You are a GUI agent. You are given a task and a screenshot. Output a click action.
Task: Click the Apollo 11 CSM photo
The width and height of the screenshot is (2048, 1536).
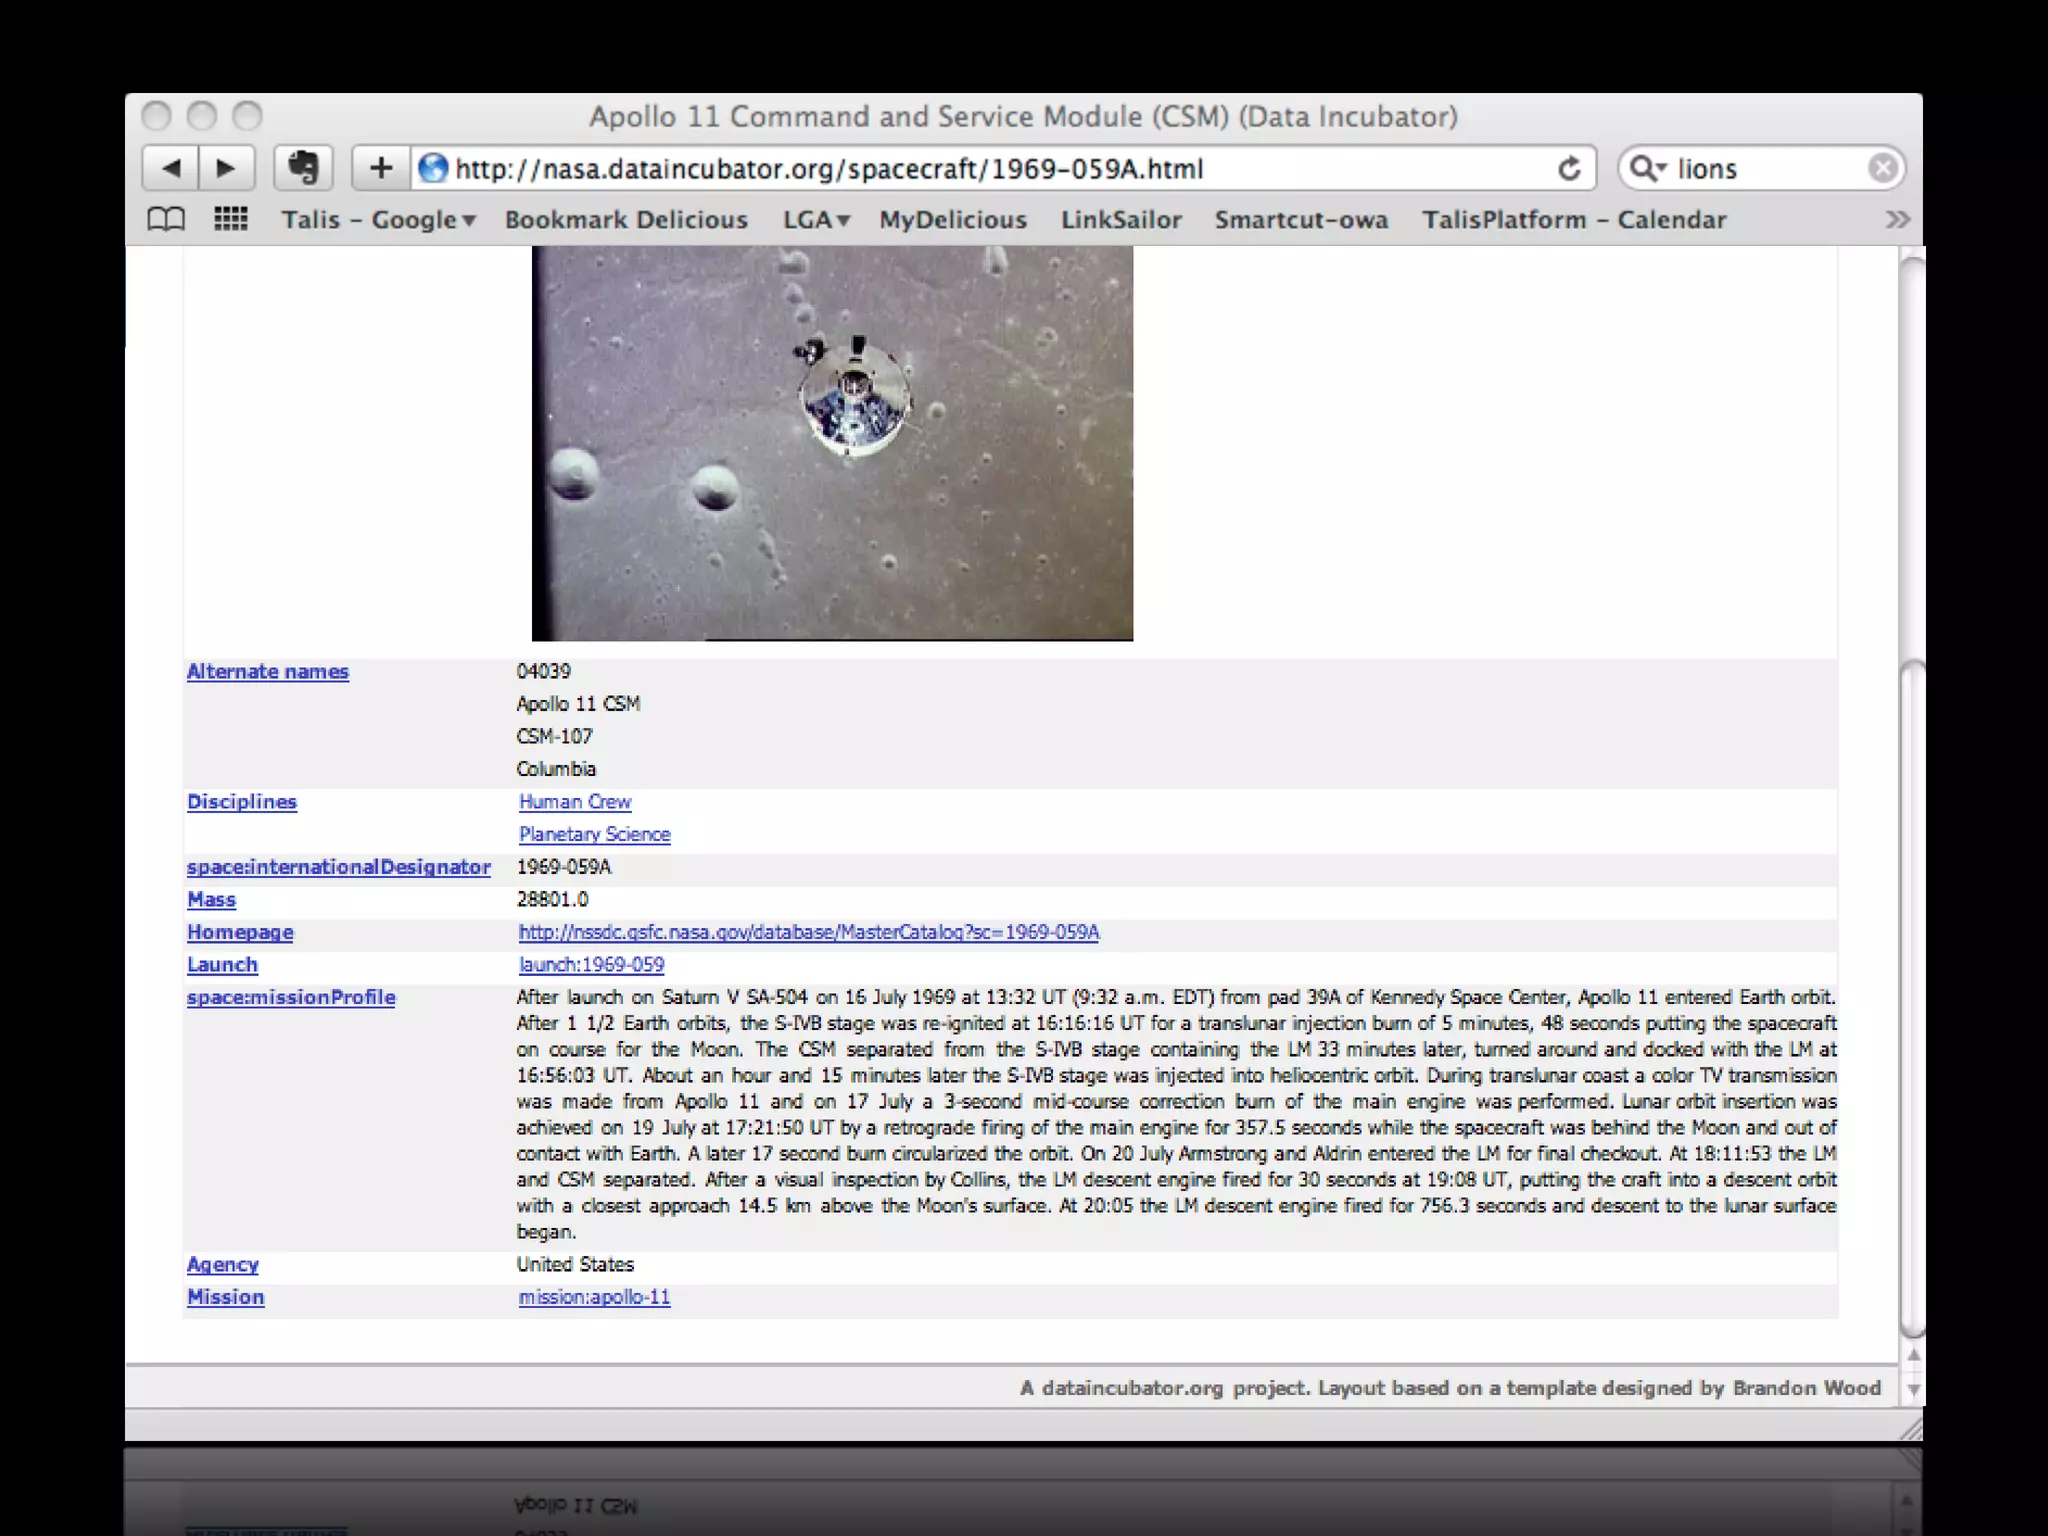pos(832,443)
